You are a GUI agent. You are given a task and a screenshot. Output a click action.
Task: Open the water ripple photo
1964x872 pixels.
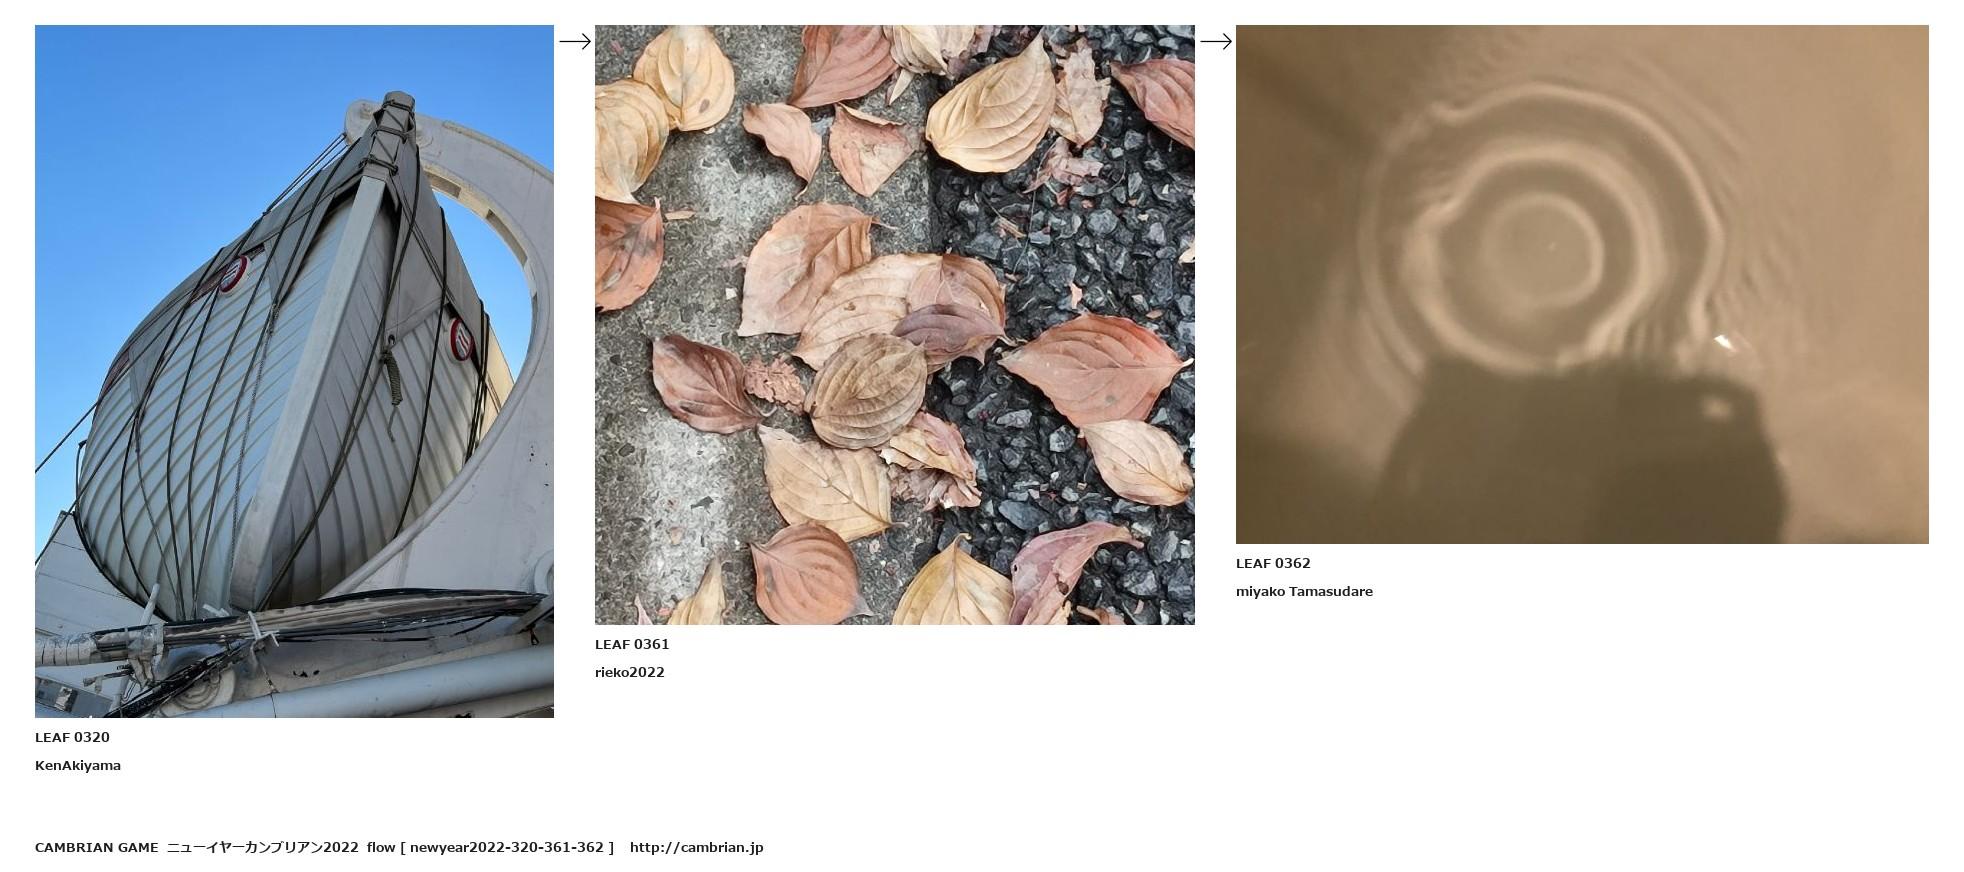pos(1582,284)
